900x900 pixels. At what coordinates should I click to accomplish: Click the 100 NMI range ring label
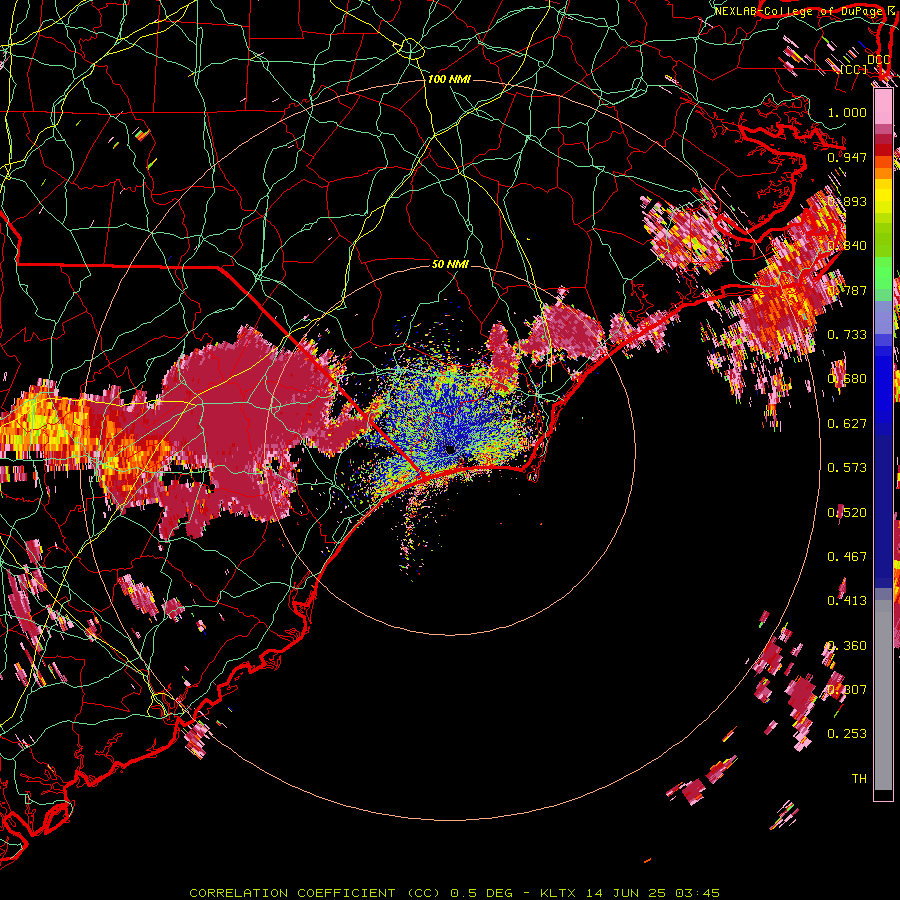pos(449,79)
